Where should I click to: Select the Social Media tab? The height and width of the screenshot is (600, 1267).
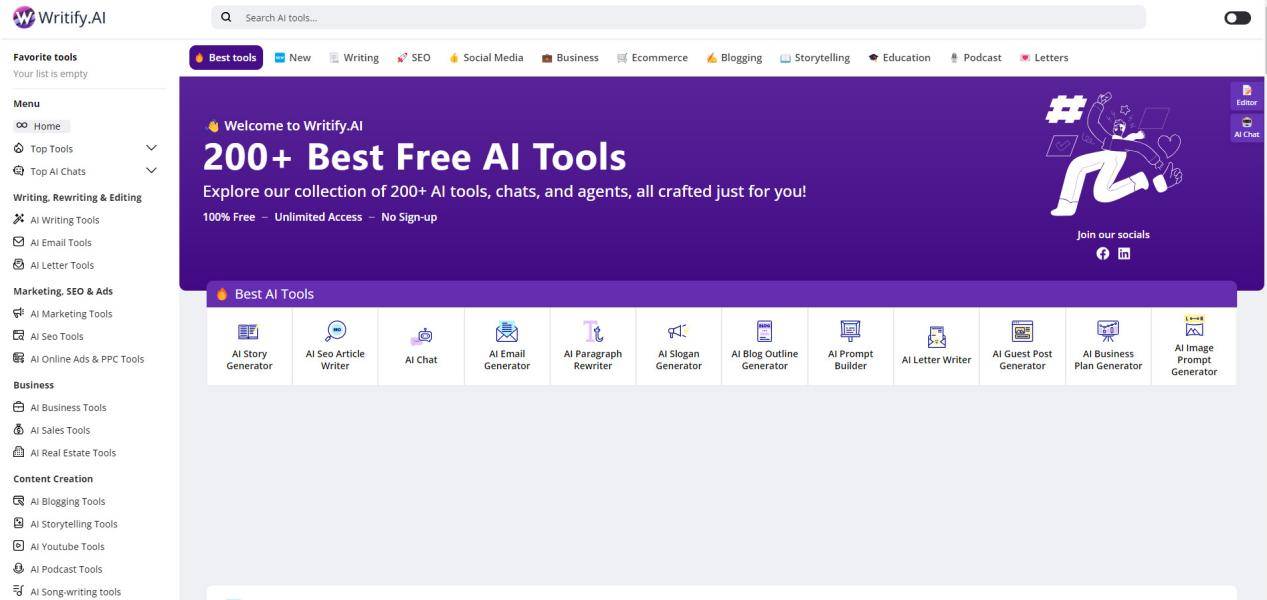[x=485, y=58]
